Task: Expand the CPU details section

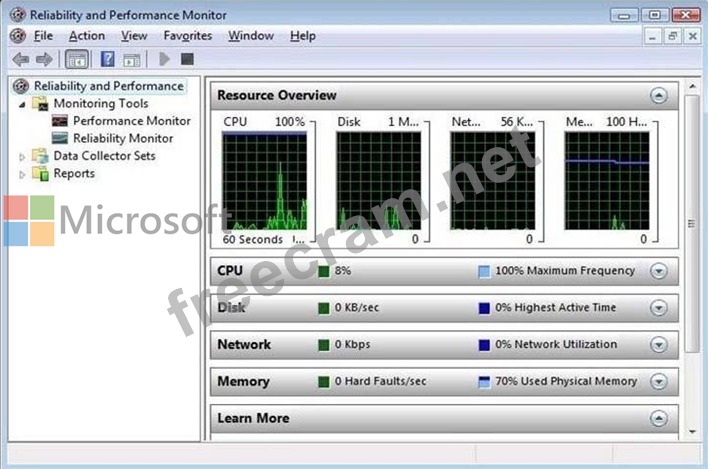Action: click(659, 271)
